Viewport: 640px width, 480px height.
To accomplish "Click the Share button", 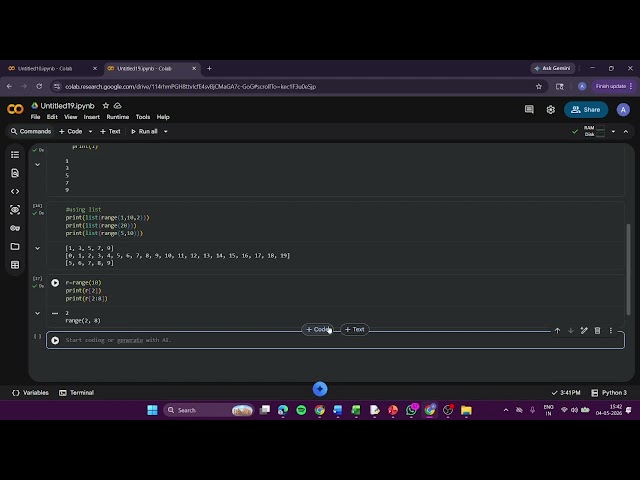I will 586,109.
